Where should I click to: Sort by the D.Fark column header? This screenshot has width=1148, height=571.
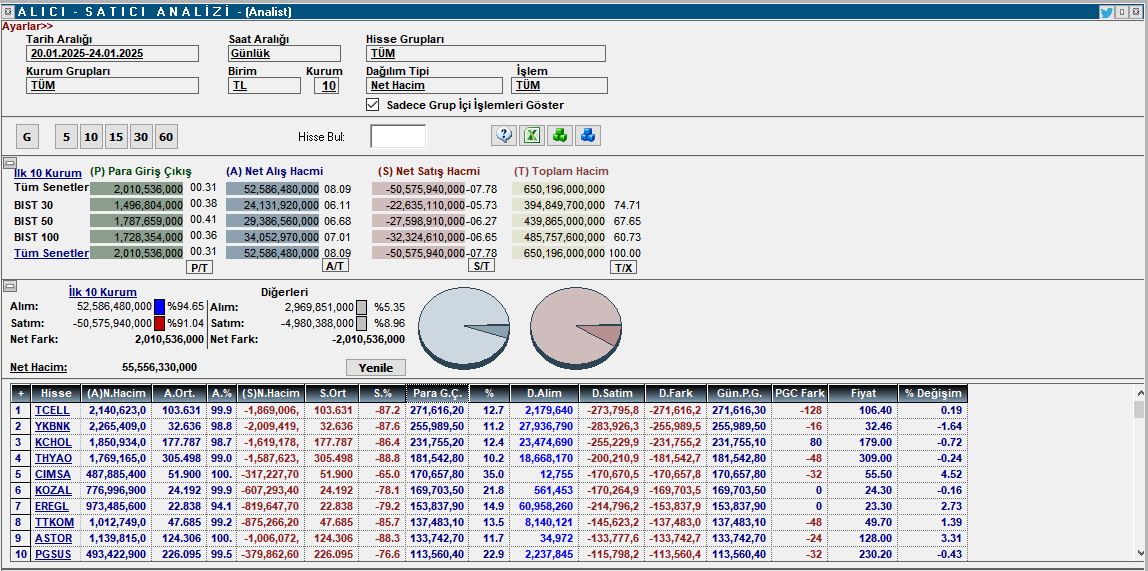pos(676,393)
